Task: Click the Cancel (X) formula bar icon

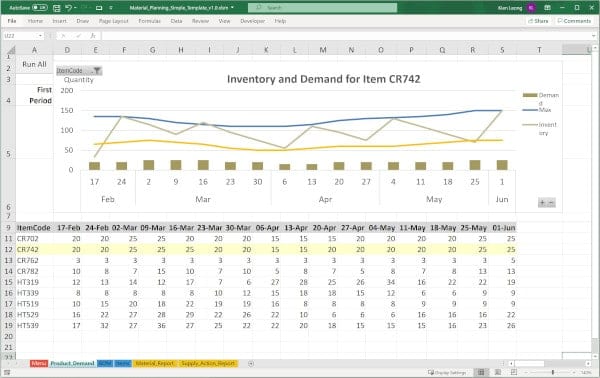Action: coord(64,36)
